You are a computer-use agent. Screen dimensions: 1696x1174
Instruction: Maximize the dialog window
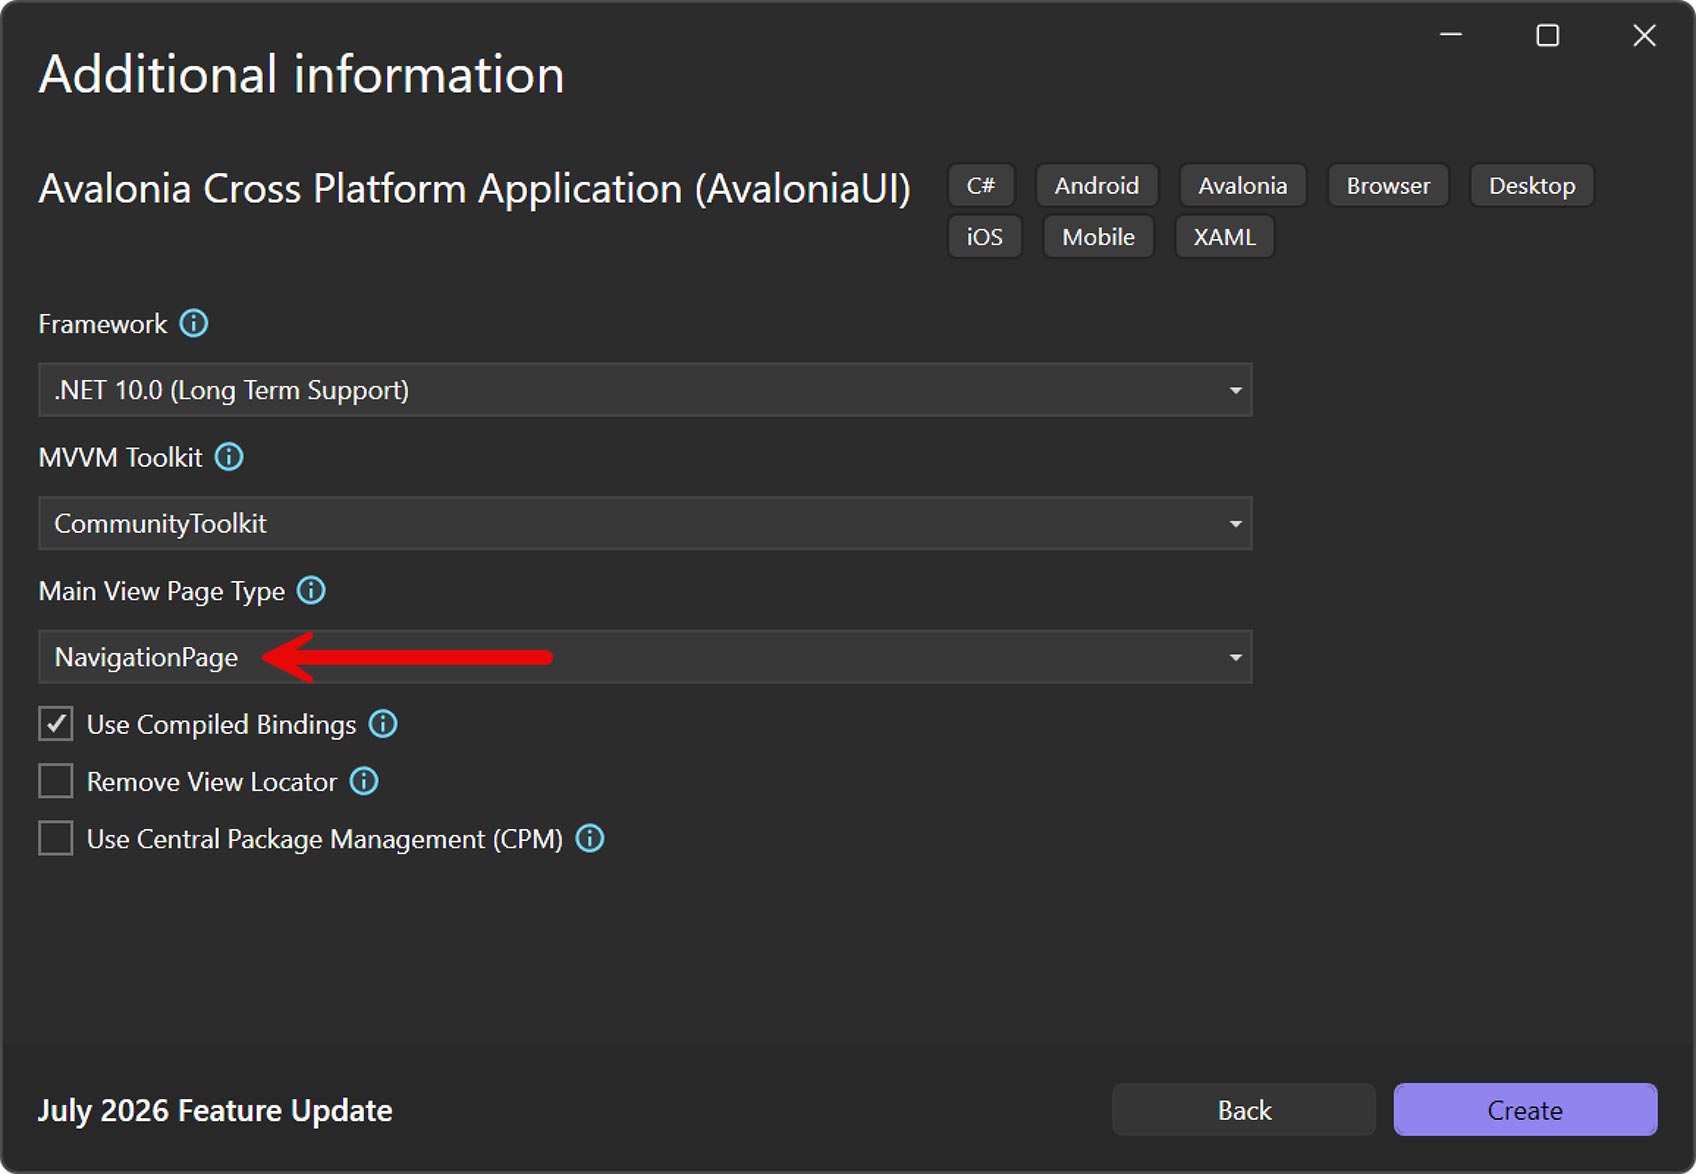tap(1548, 36)
